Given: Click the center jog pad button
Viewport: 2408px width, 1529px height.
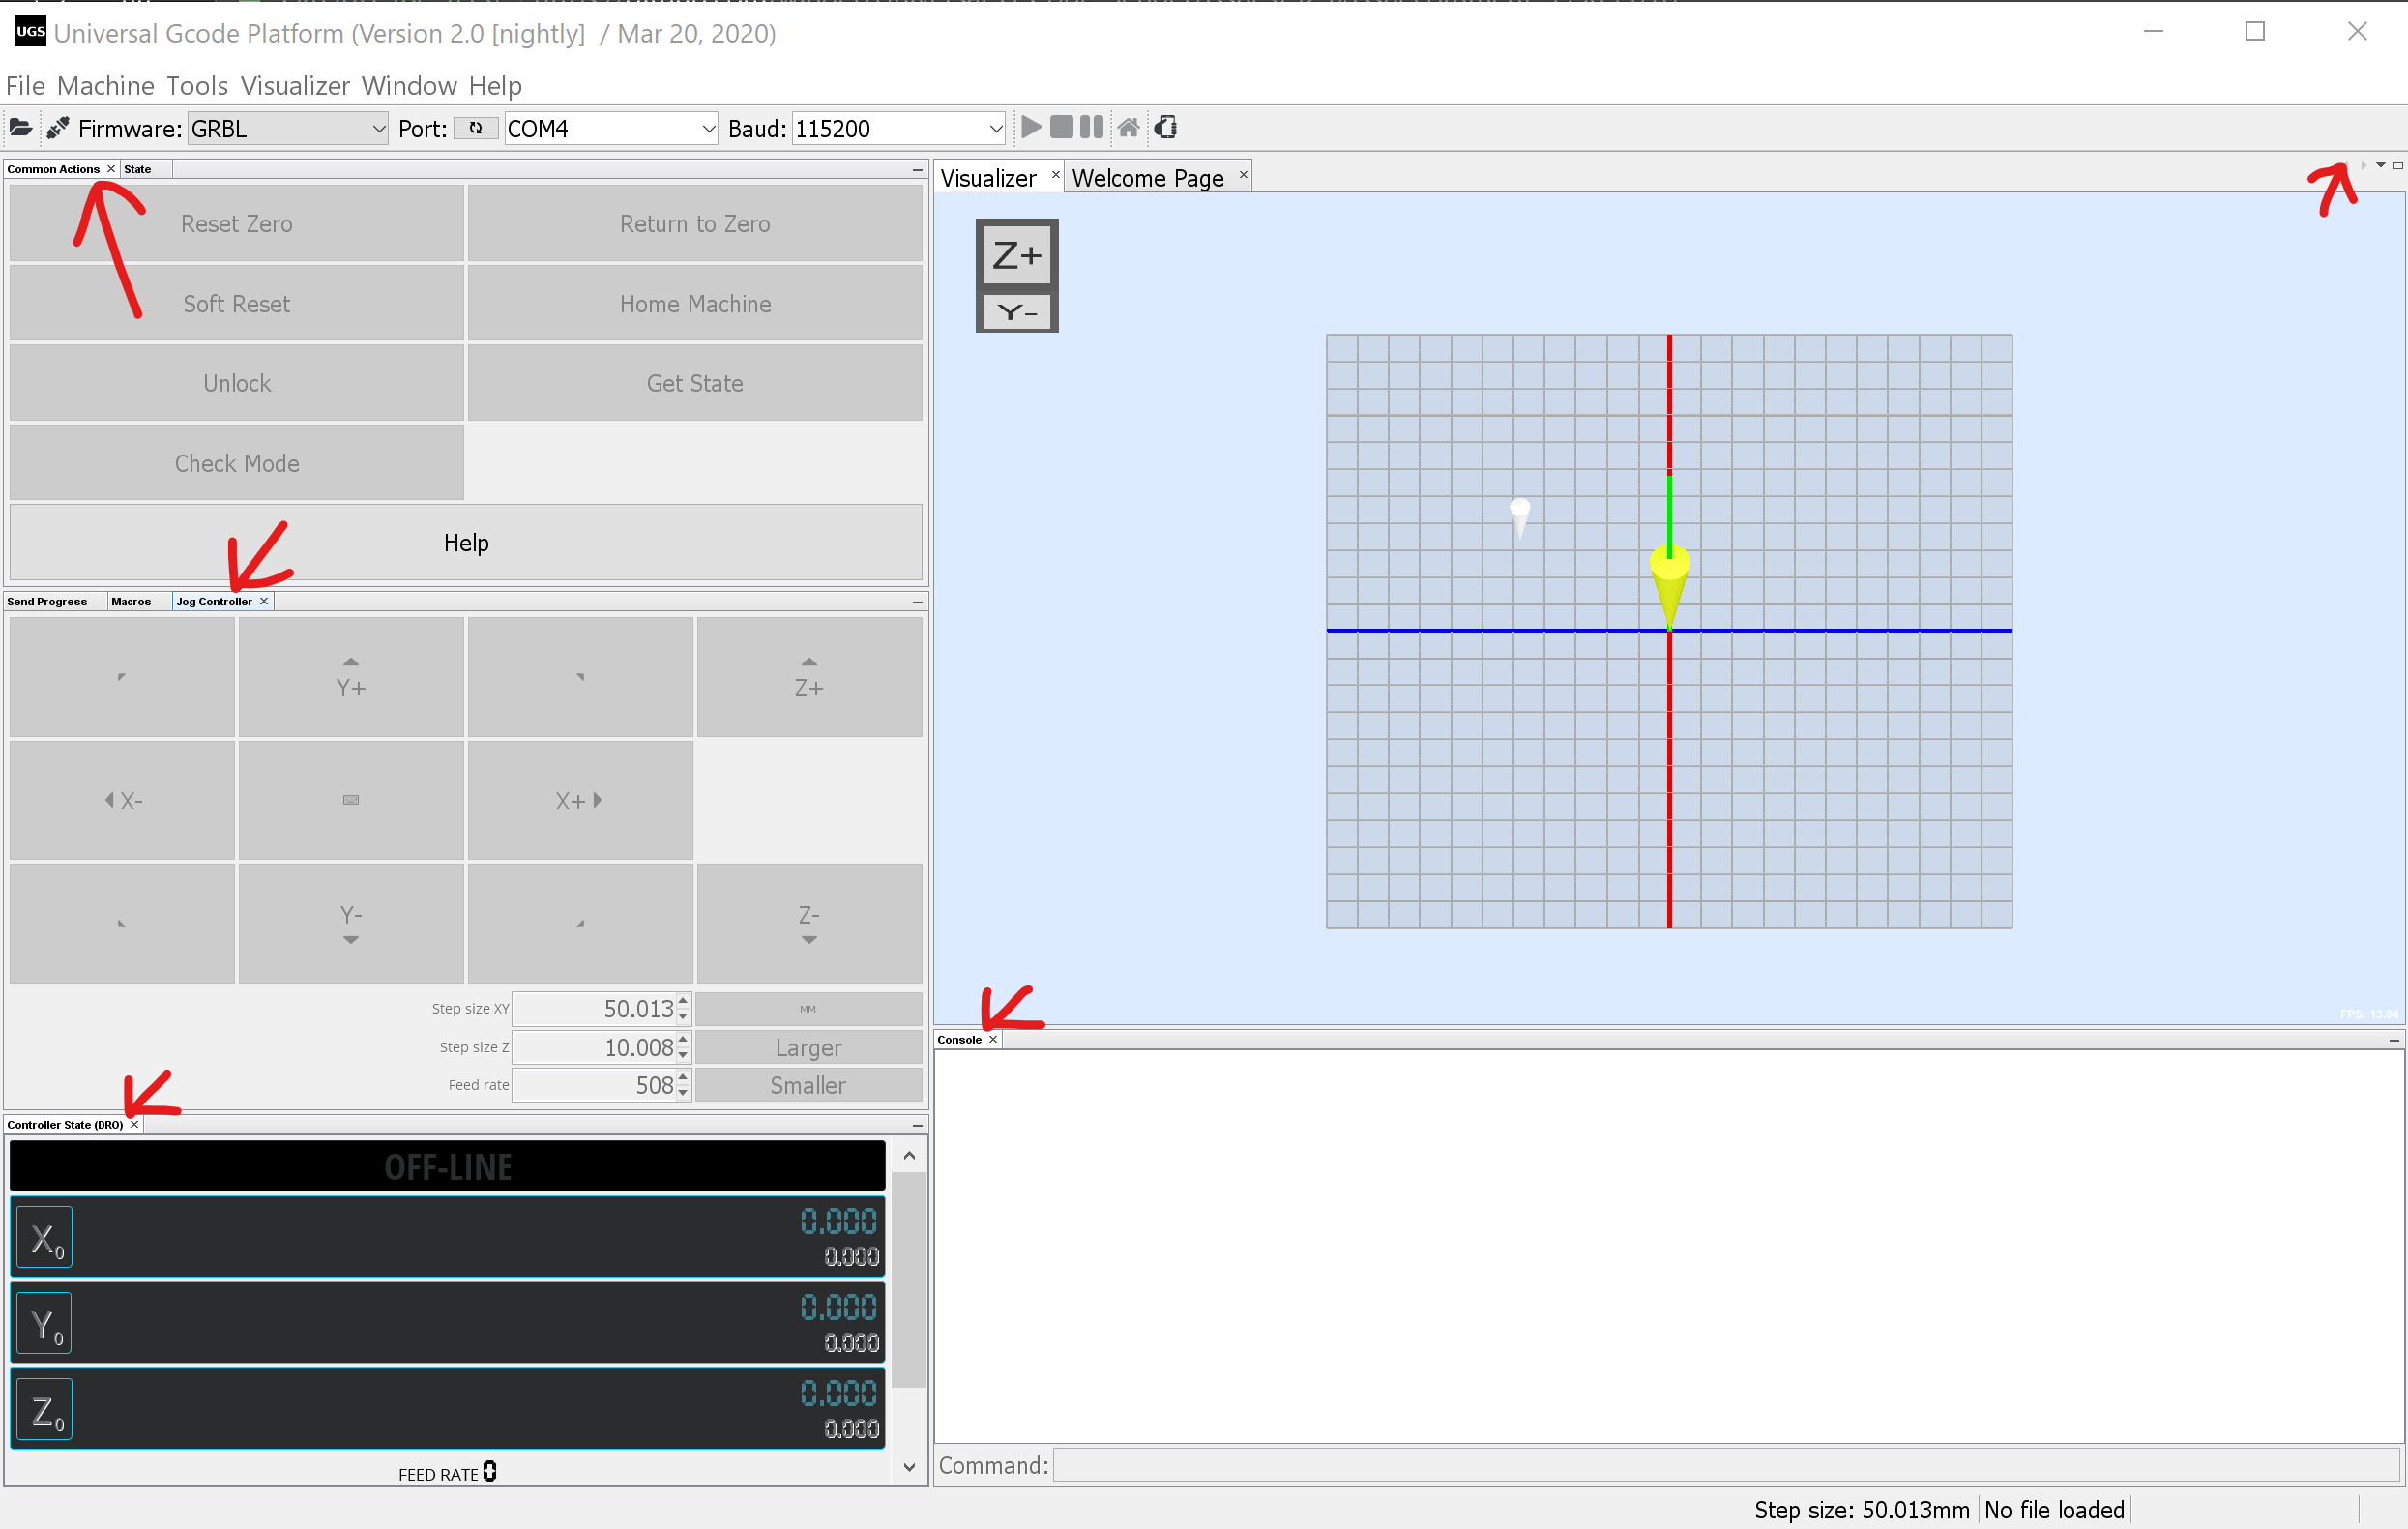Looking at the screenshot, I should (x=351, y=800).
